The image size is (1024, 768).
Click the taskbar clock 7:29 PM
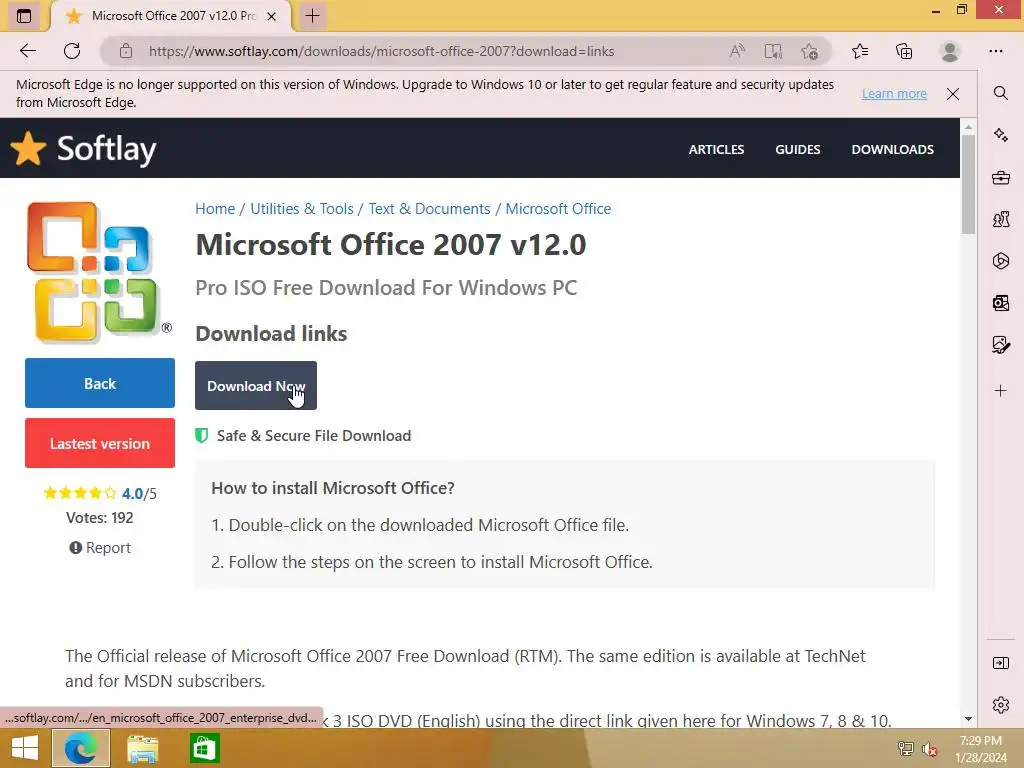tap(981, 741)
